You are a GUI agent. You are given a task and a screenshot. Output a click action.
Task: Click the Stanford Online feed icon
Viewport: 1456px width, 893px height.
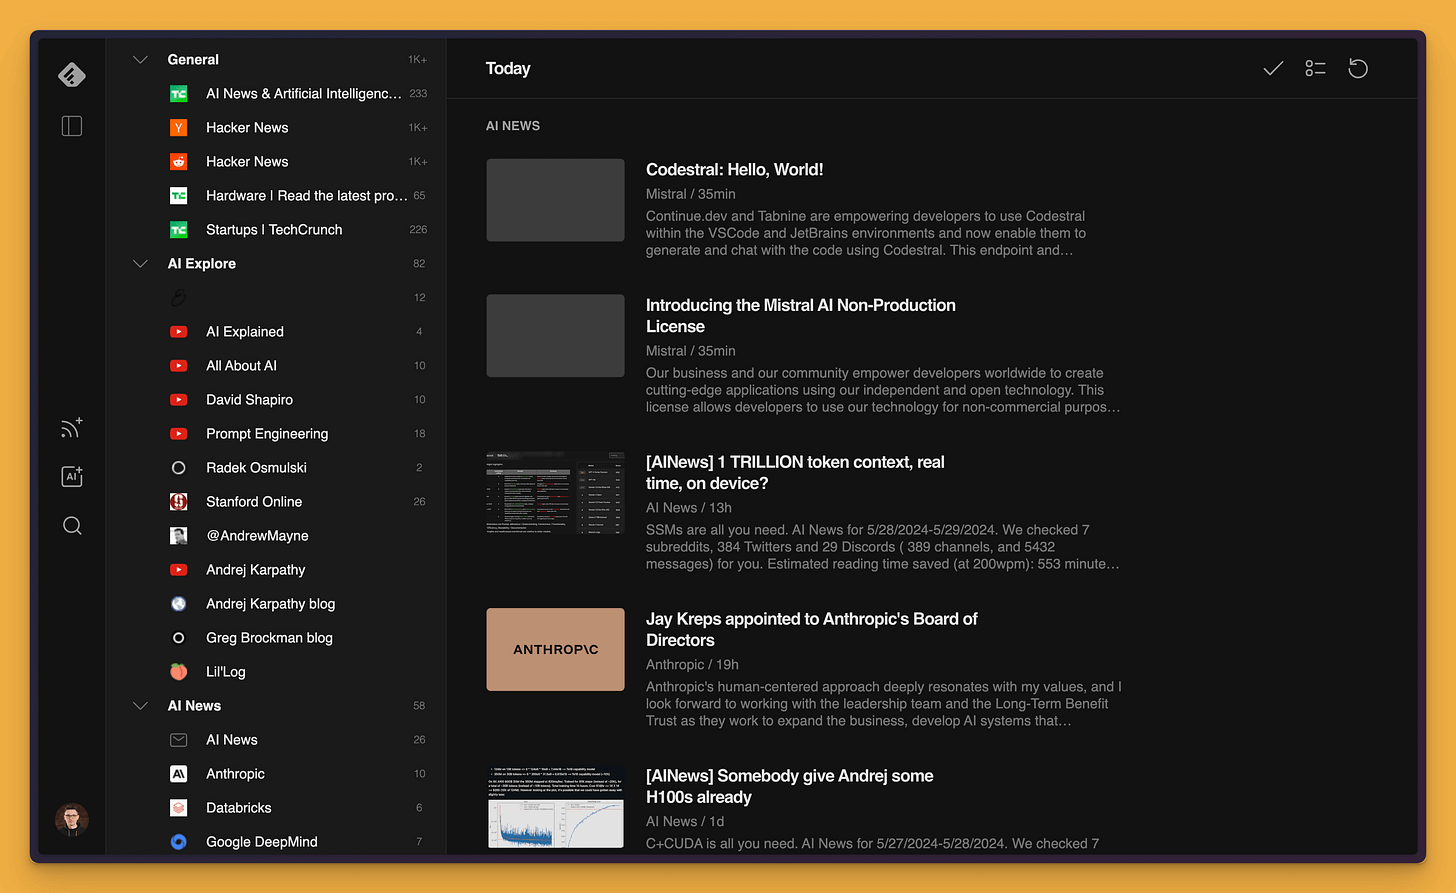[179, 502]
